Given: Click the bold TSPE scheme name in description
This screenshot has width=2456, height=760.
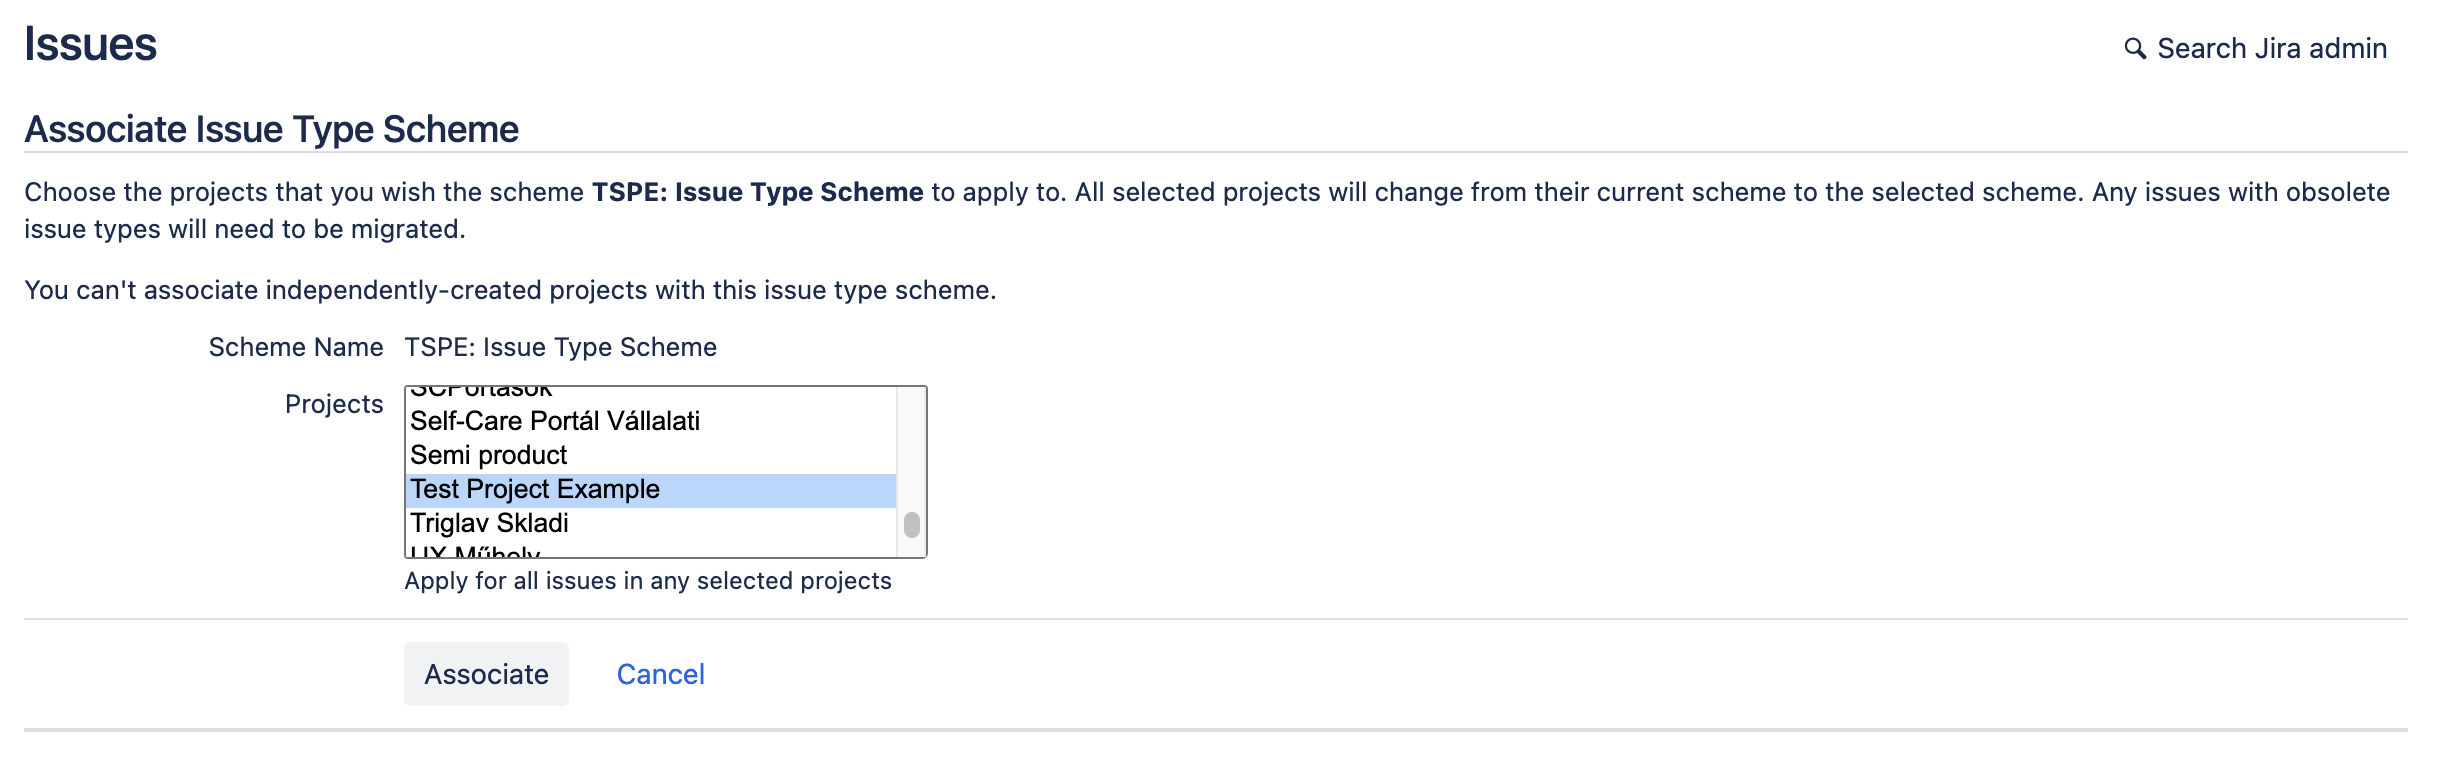Looking at the screenshot, I should [757, 192].
